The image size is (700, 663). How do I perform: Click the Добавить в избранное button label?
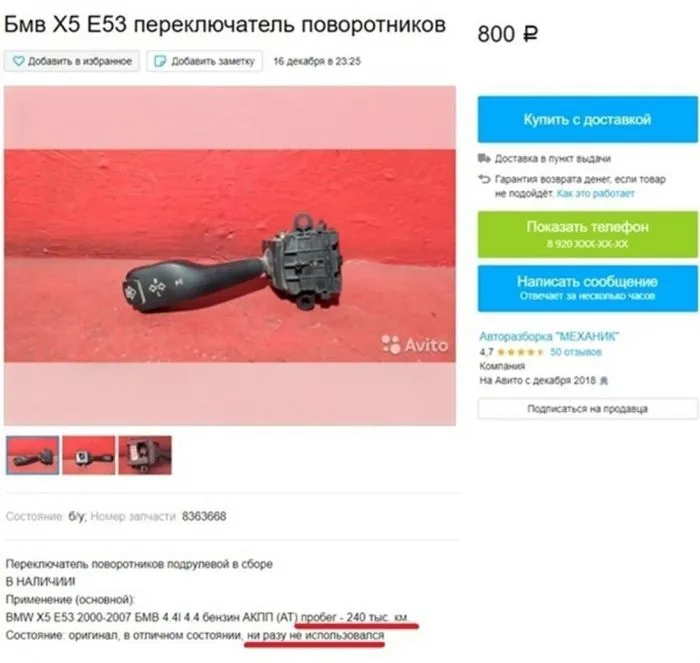80,61
